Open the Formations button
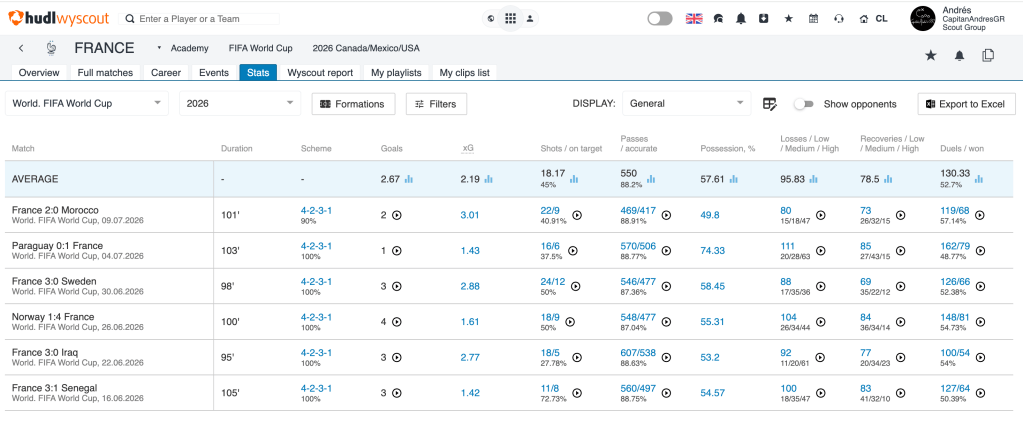Image resolution: width=1023 pixels, height=422 pixels. pos(353,104)
